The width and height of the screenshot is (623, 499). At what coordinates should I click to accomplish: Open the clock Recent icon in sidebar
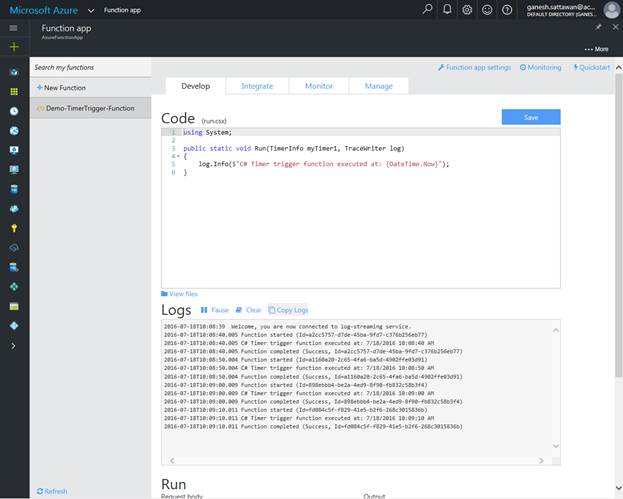point(13,111)
